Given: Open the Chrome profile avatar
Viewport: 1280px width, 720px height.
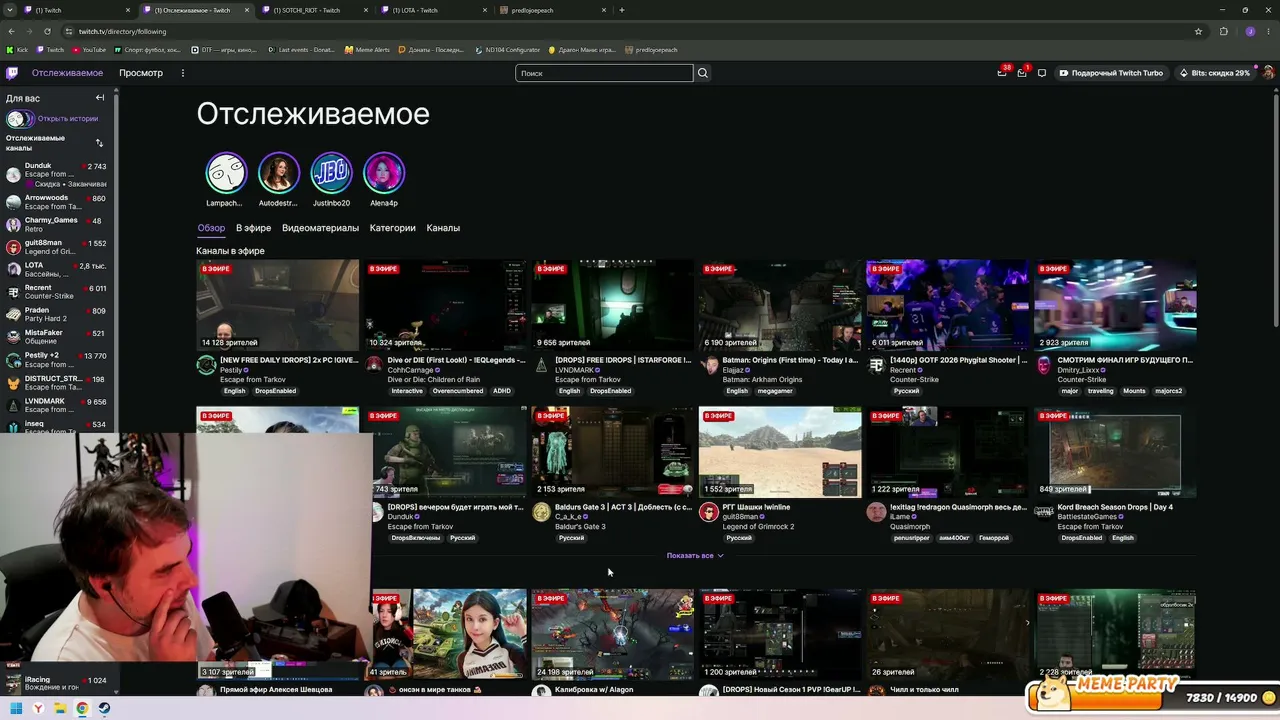Looking at the screenshot, I should 1250,31.
